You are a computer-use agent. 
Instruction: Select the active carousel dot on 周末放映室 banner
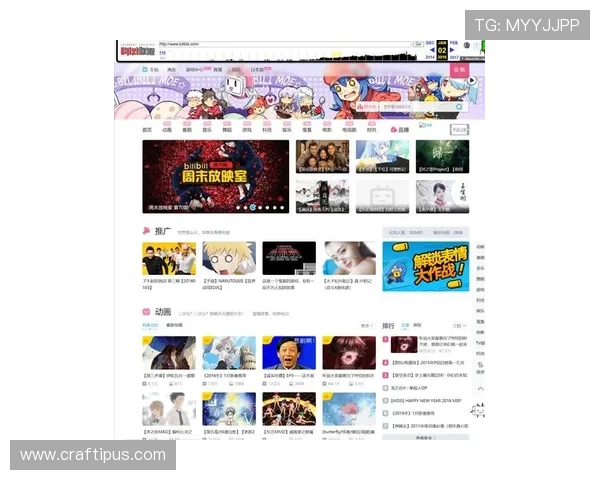(253, 208)
